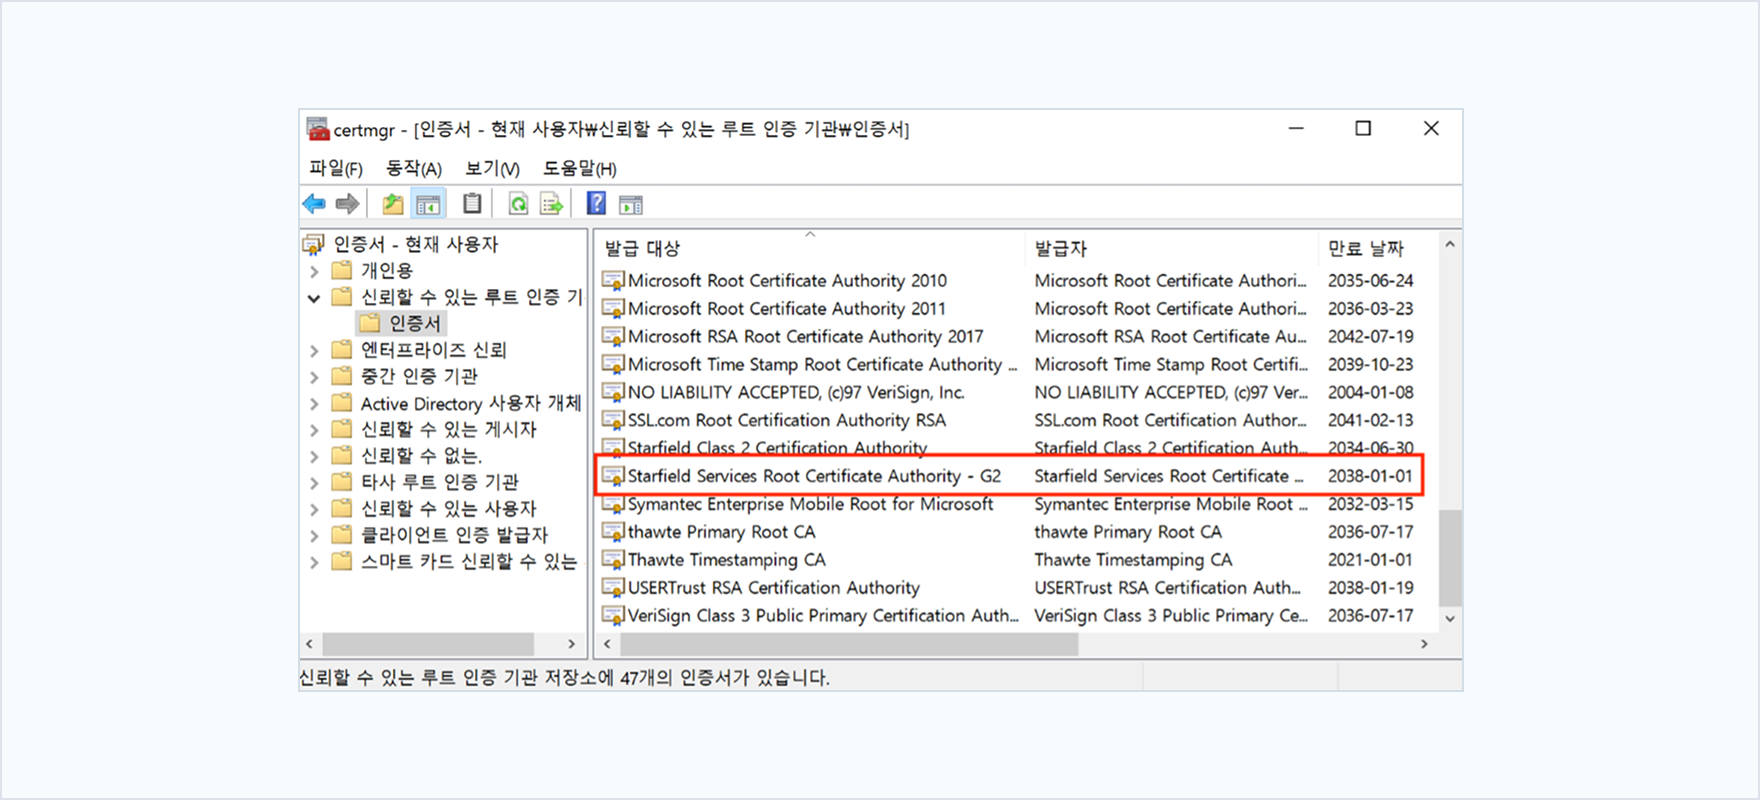Expand the 클라이언트 인증 발급자 node
The width and height of the screenshot is (1760, 800).
pos(314,535)
